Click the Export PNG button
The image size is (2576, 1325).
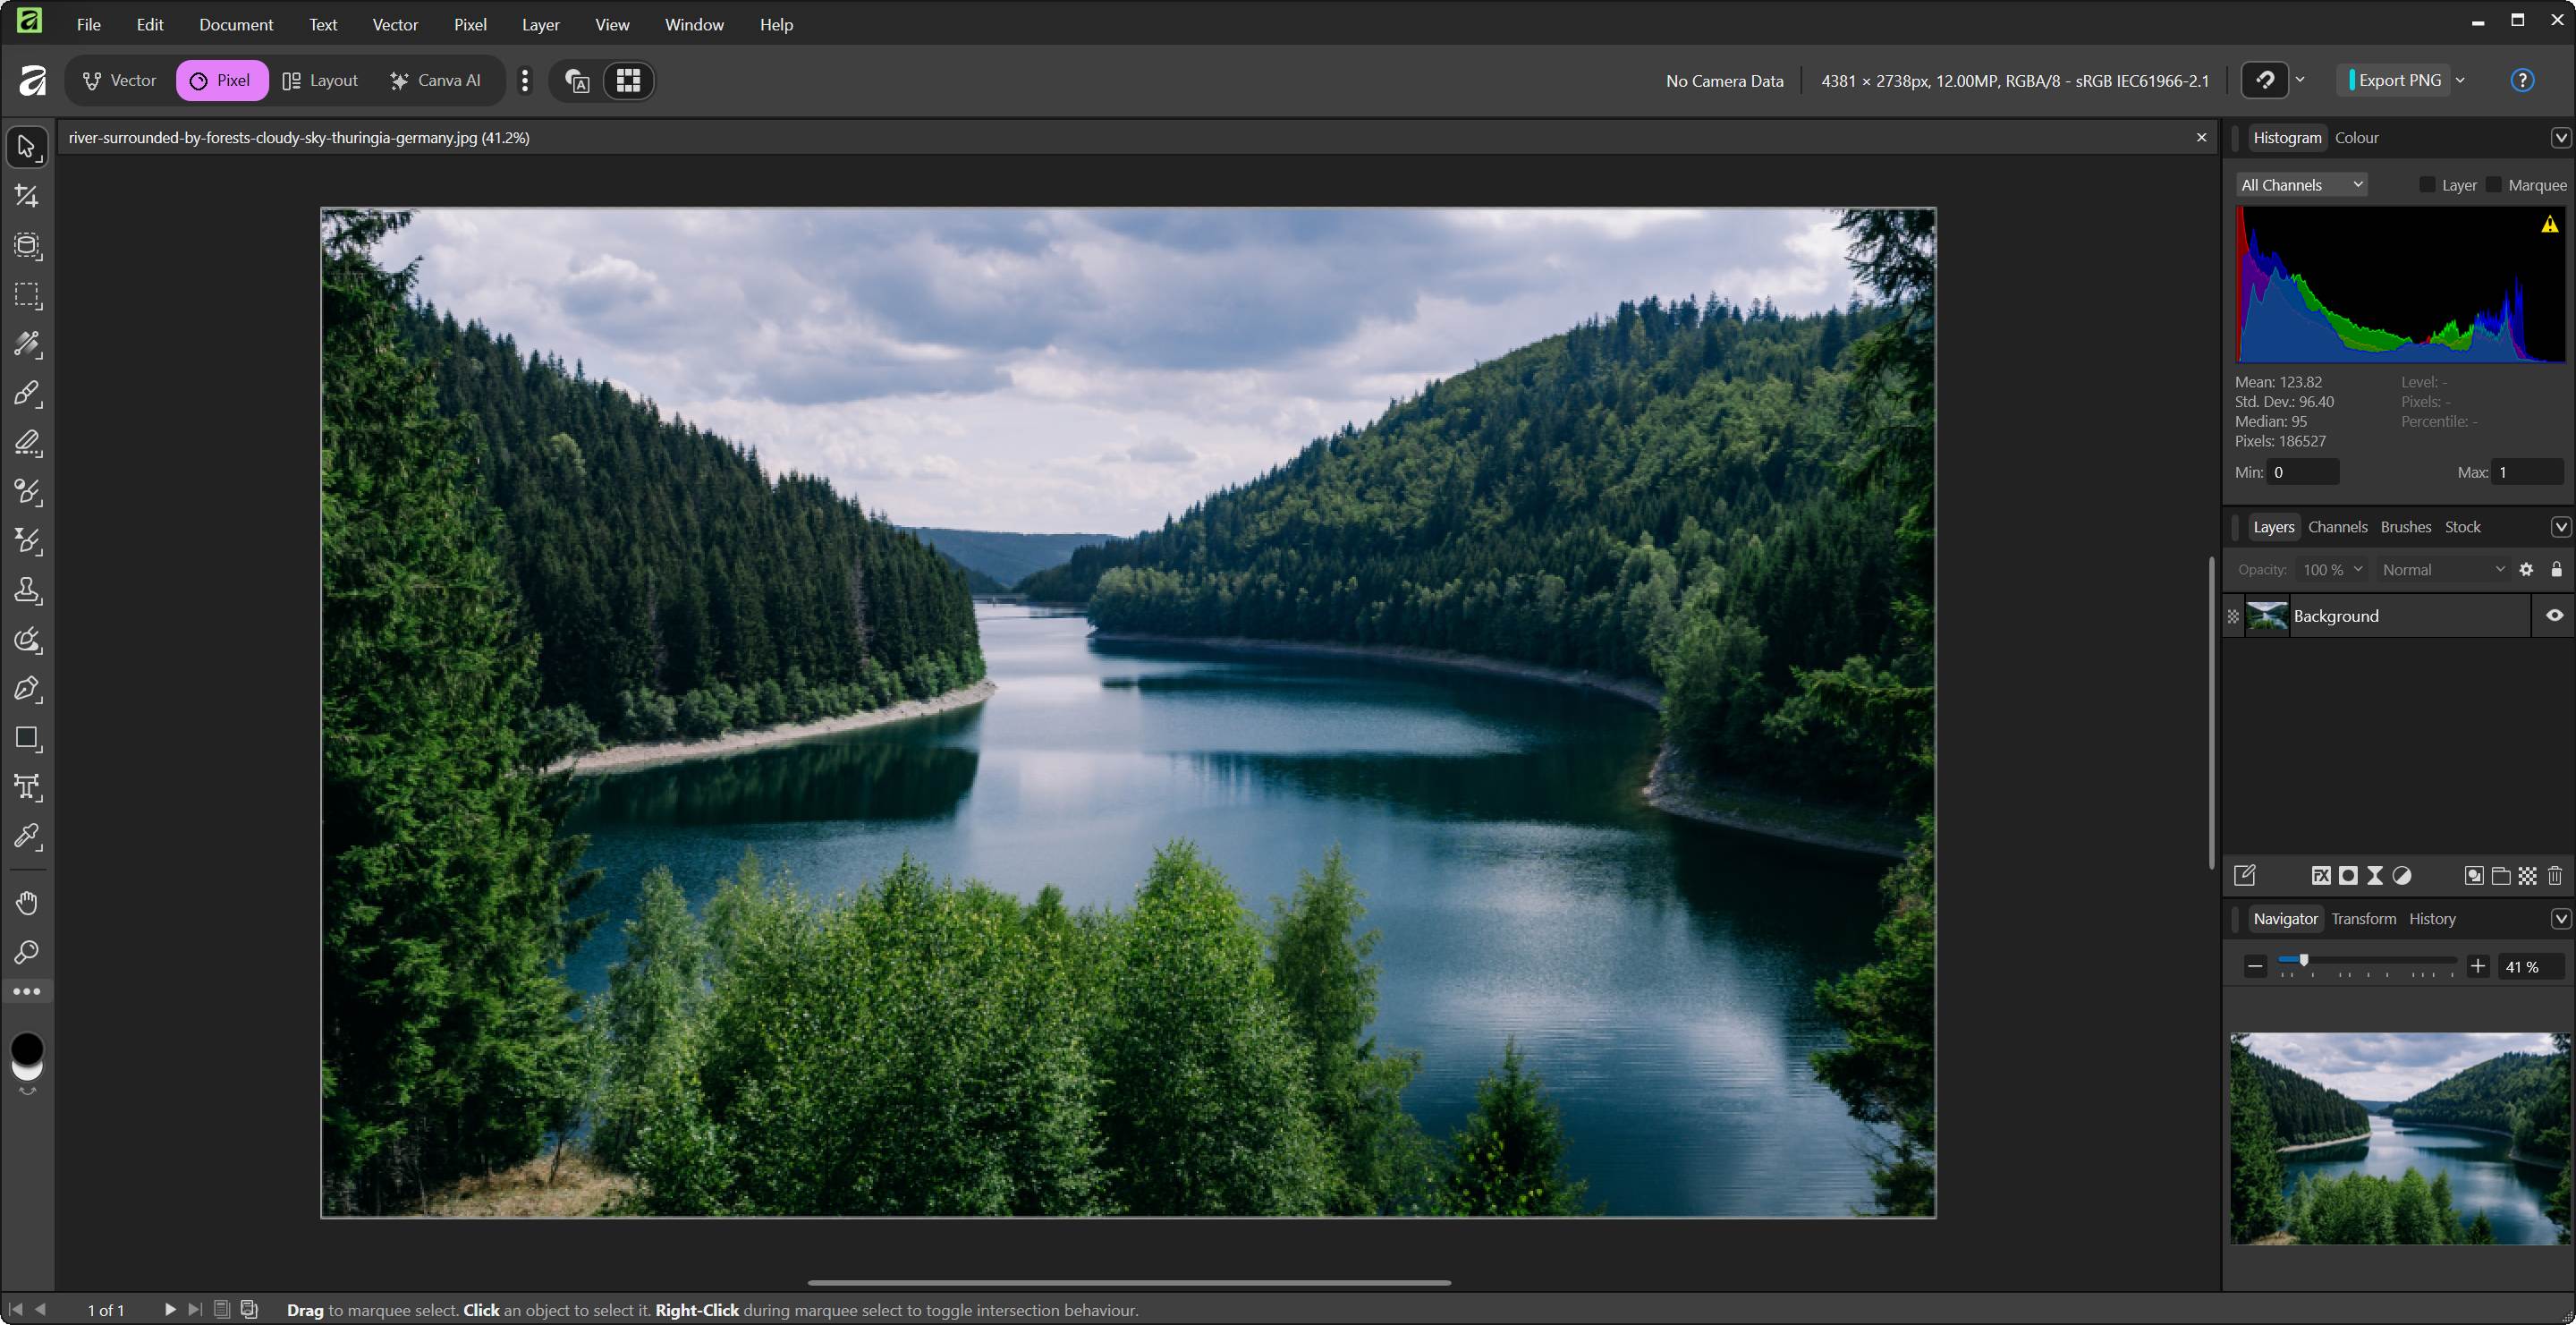pos(2398,81)
